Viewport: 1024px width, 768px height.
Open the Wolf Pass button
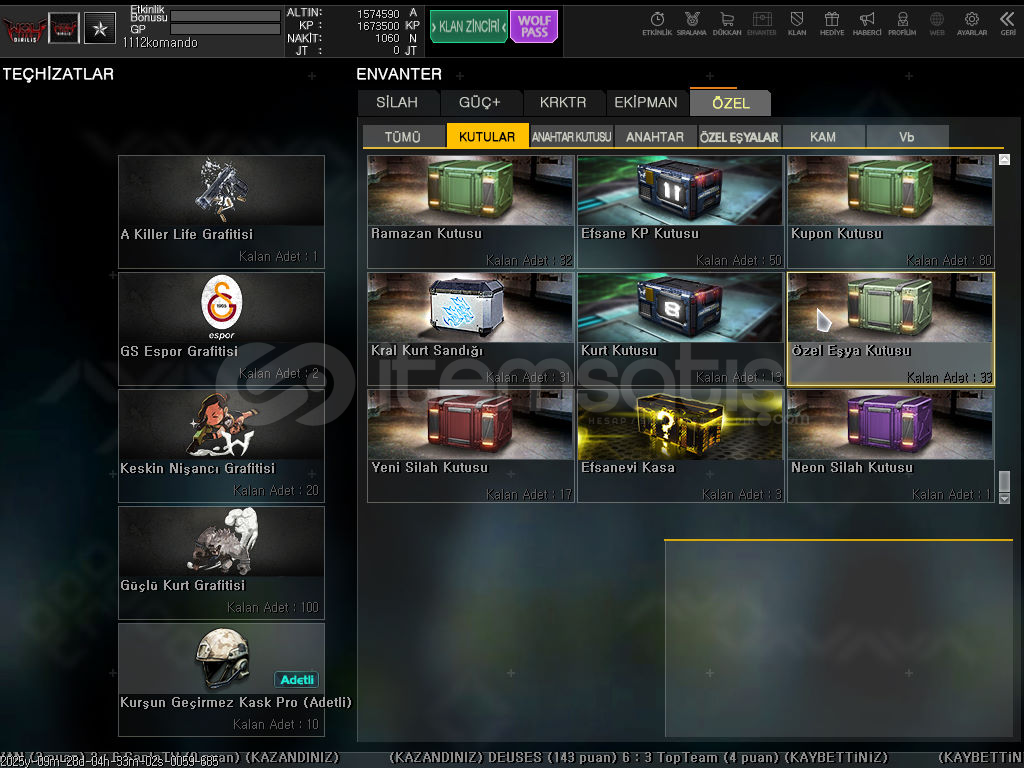pyautogui.click(x=534, y=26)
